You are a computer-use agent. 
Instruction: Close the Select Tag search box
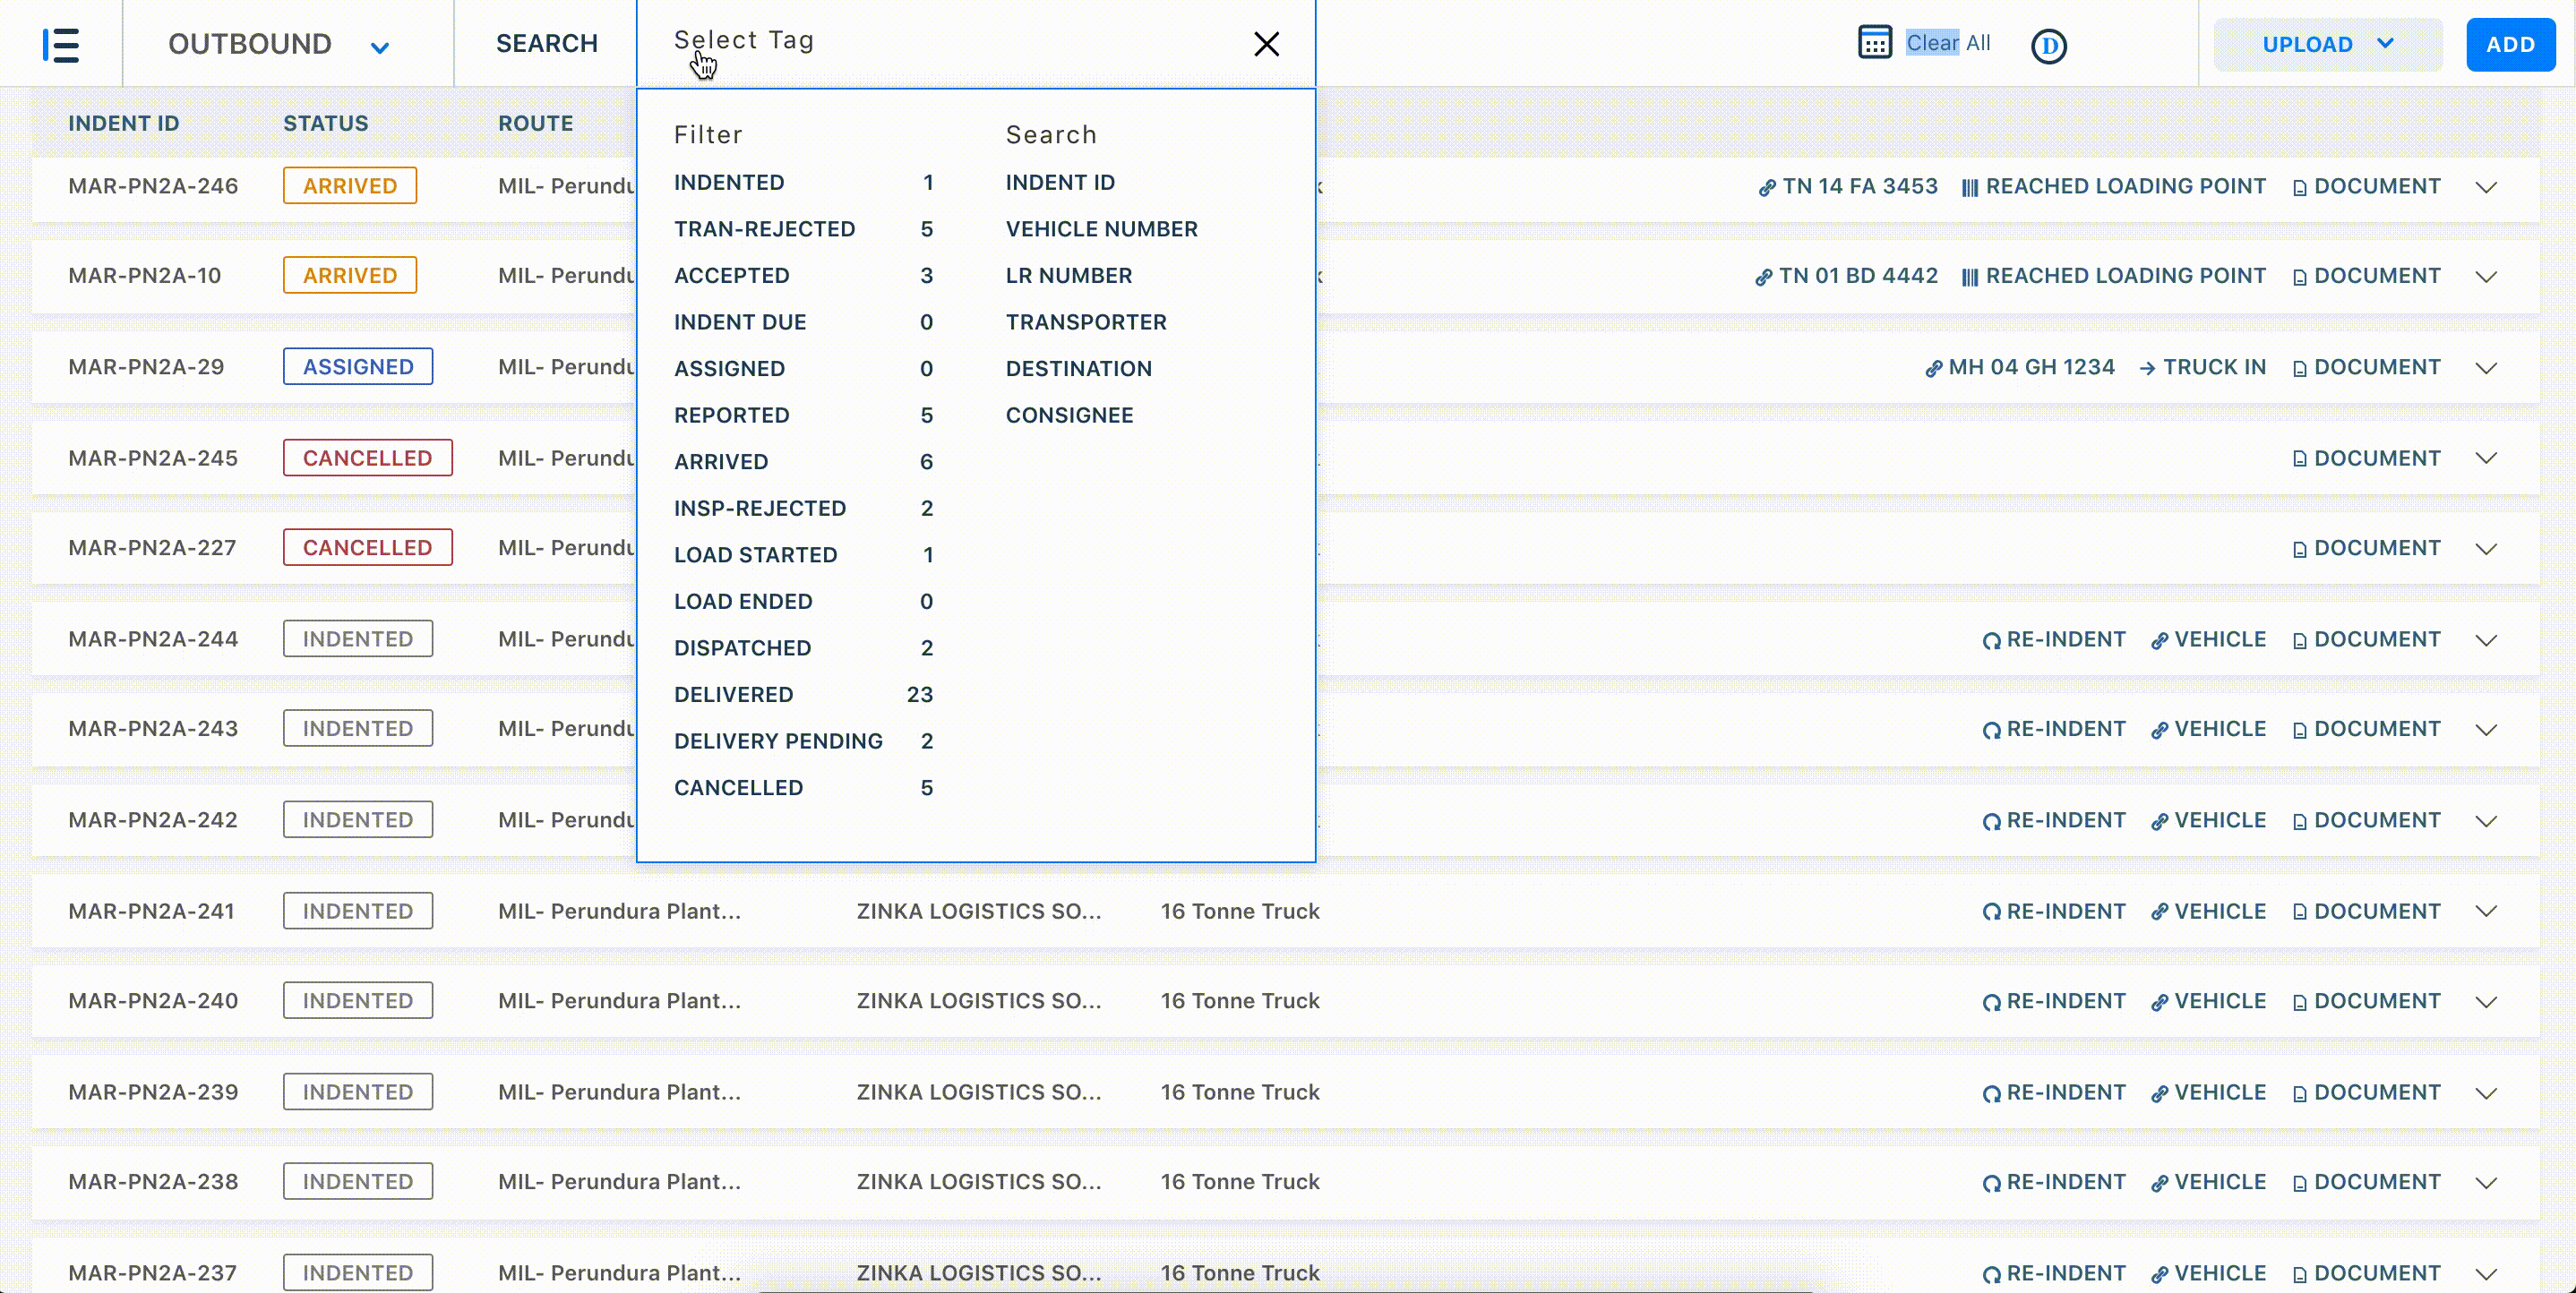(1266, 44)
